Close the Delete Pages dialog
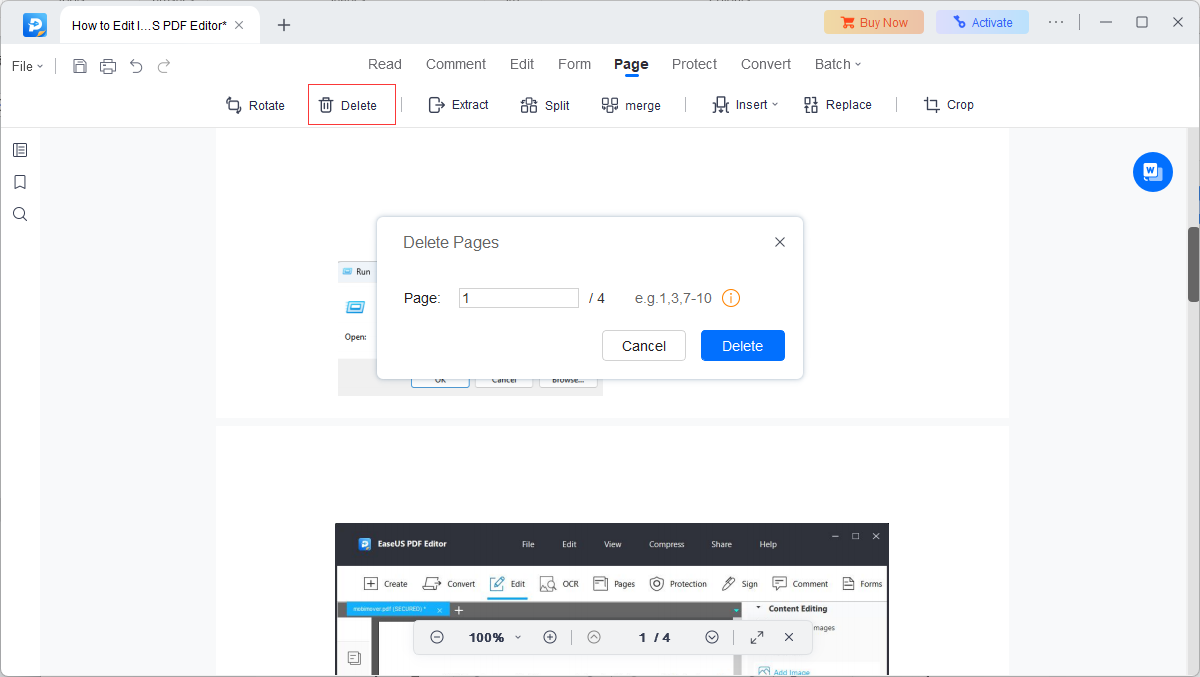 coord(780,242)
